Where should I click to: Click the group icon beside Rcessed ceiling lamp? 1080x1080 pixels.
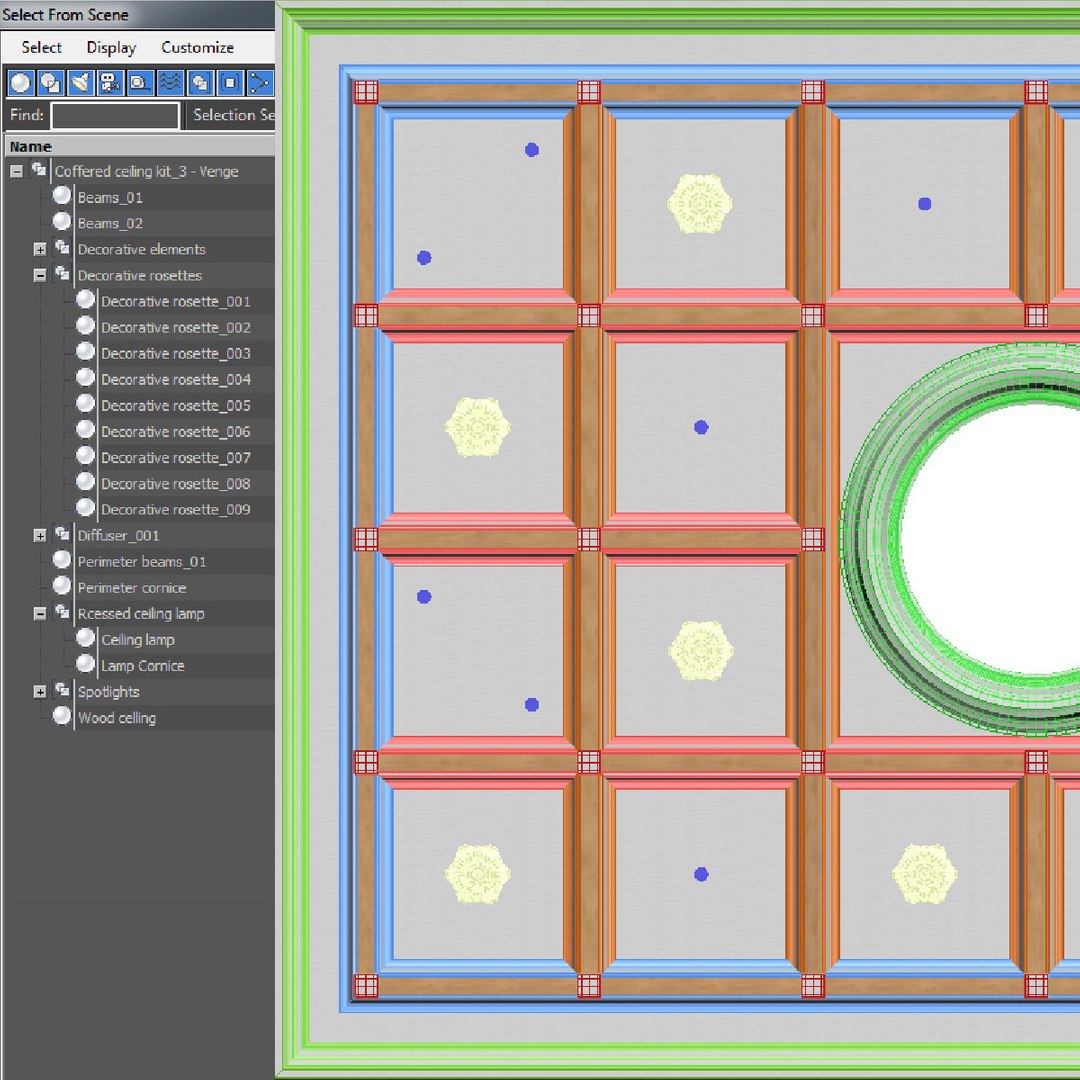tap(62, 612)
